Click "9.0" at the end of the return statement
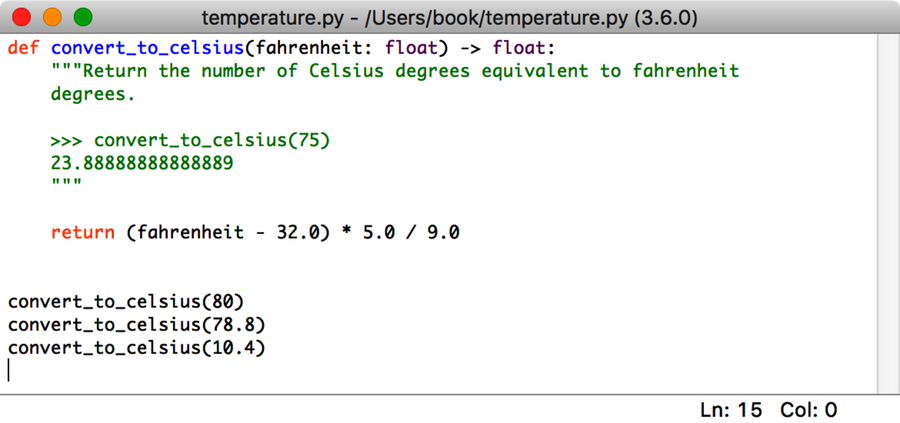Viewport: 900px width, 423px height. (443, 232)
